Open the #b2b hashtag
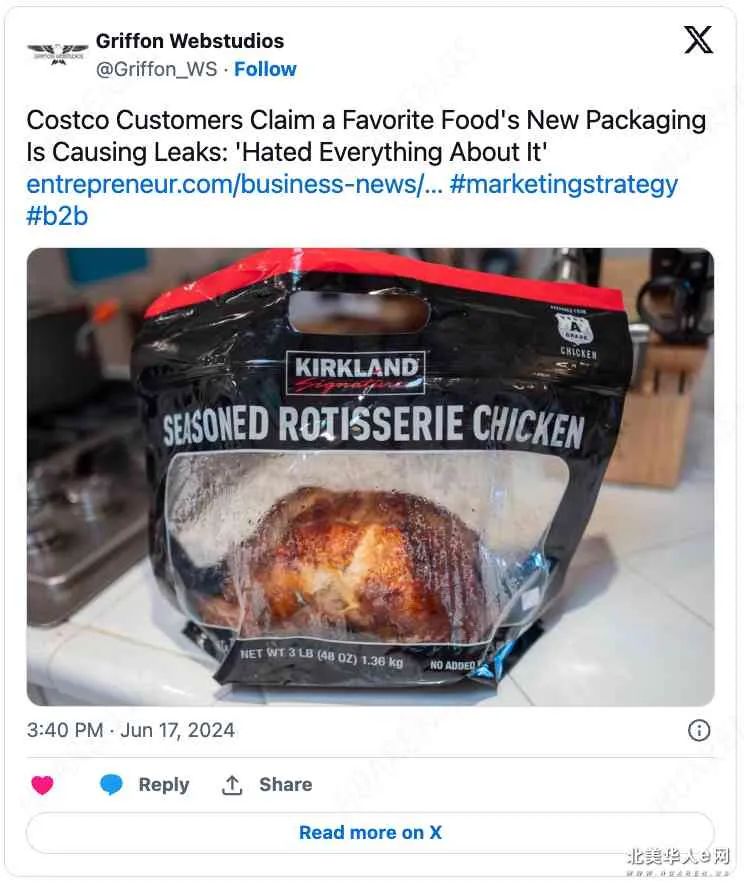Viewport: 744px width, 884px height. point(57,216)
